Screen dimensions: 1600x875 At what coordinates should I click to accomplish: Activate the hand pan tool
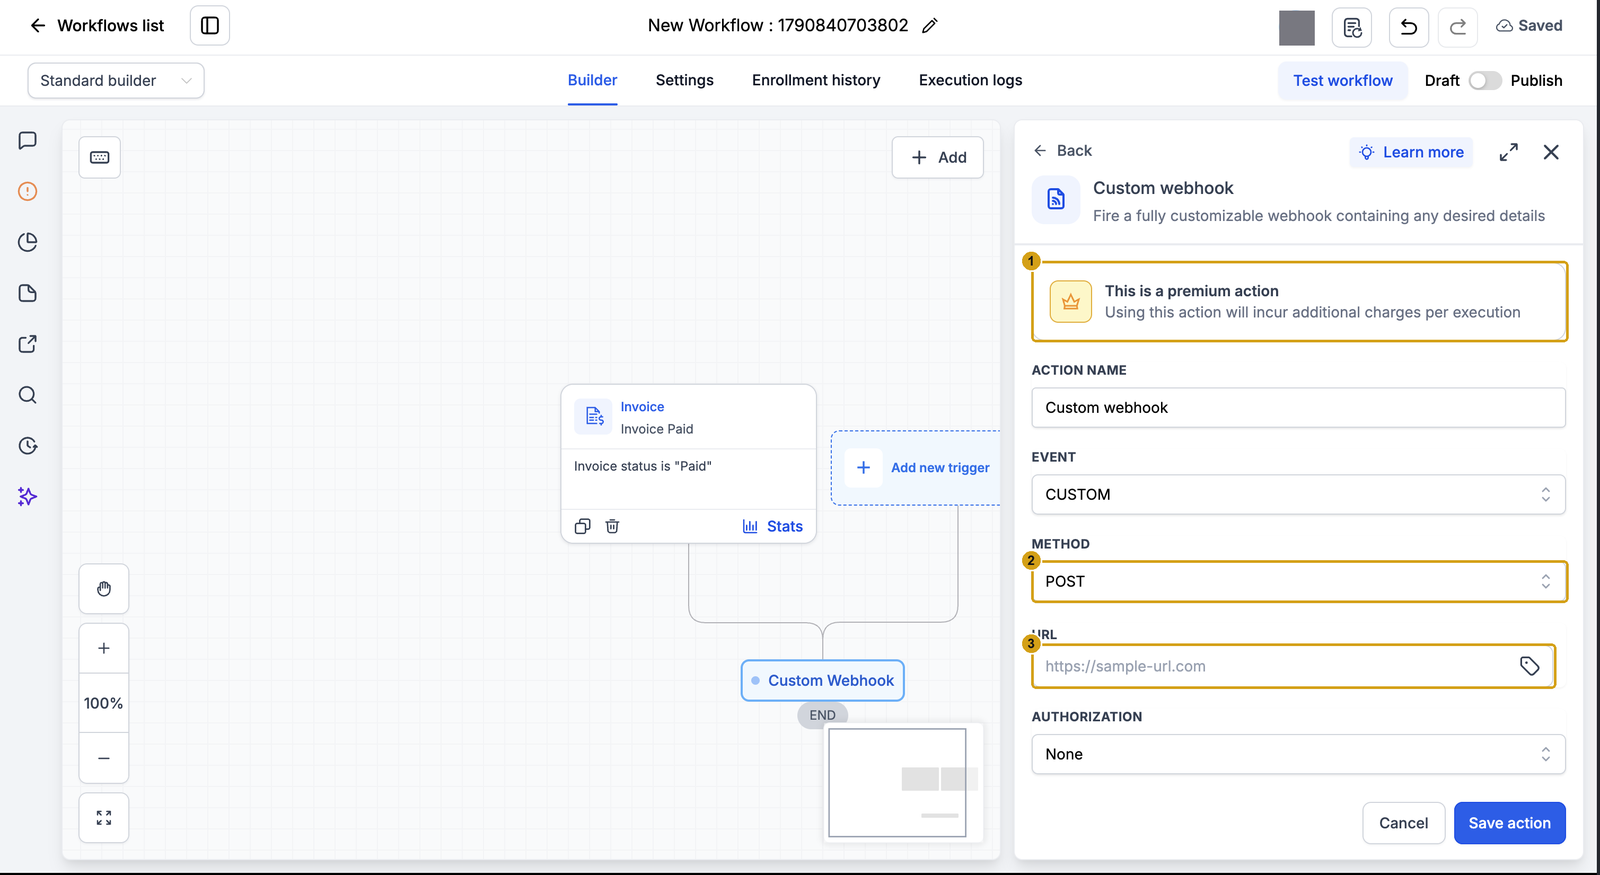coord(104,589)
